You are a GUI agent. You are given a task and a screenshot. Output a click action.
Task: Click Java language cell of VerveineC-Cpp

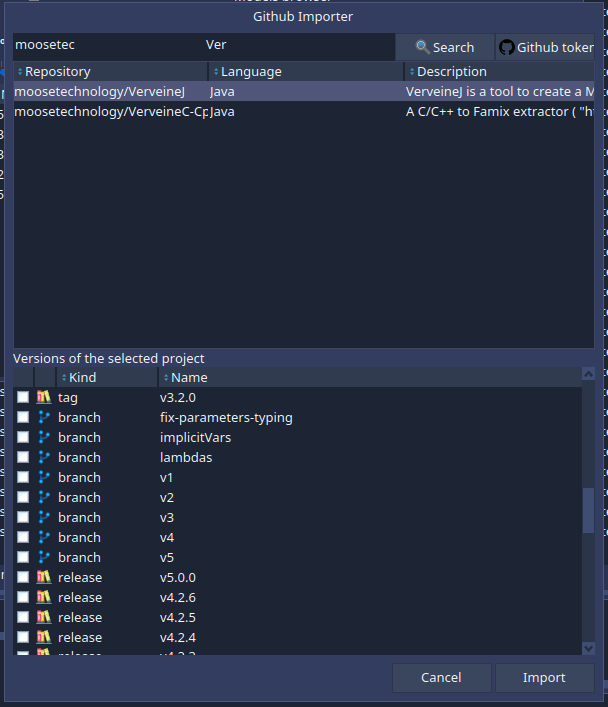tap(306, 111)
